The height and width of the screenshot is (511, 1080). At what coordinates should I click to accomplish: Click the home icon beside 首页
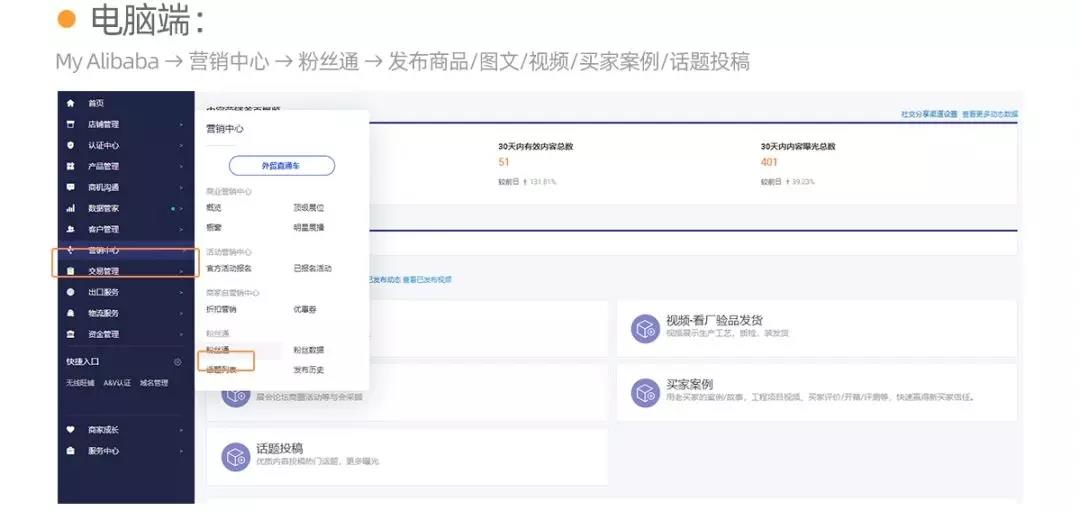[x=70, y=103]
